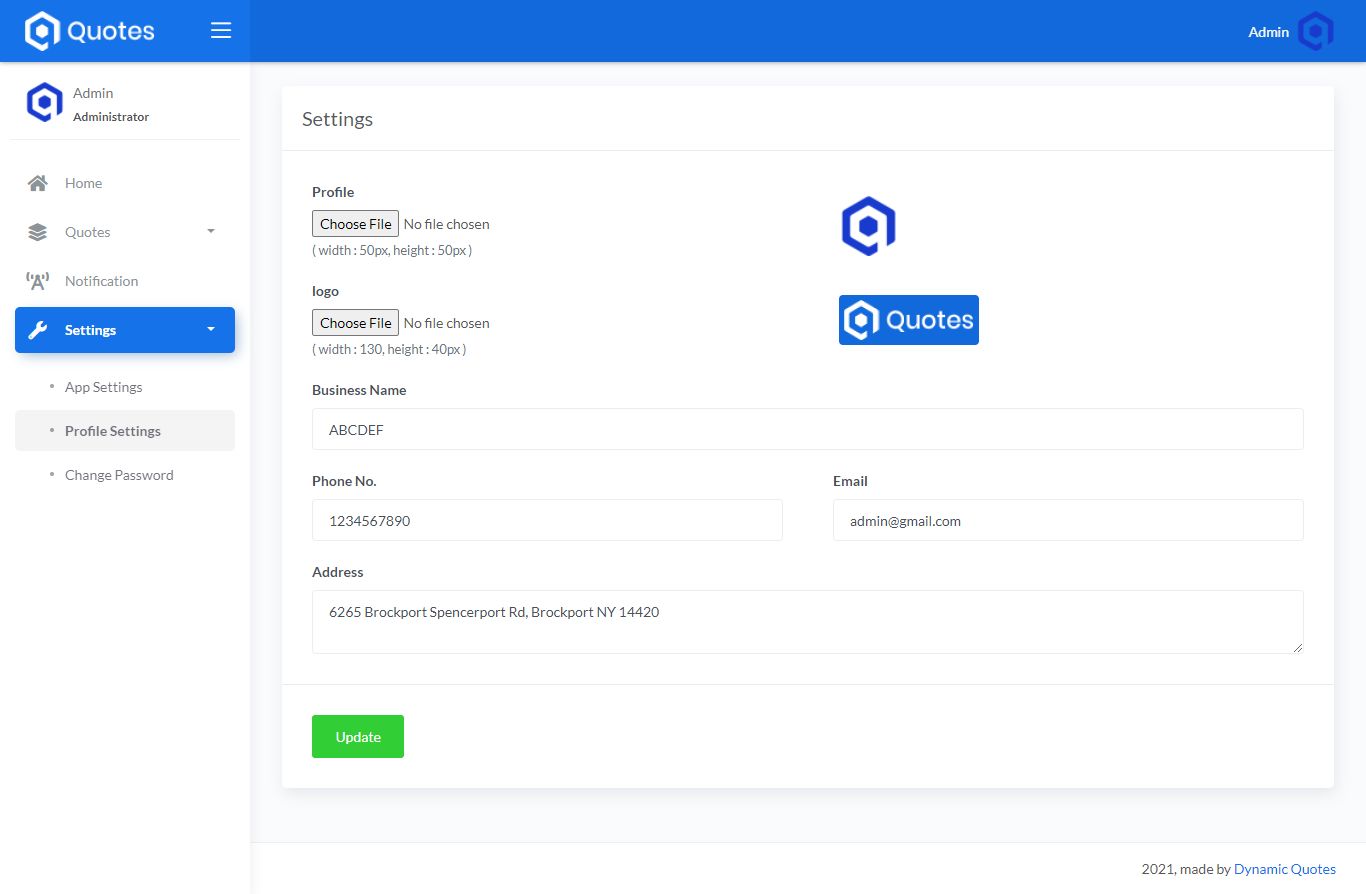Choose a file for logo upload
Image resolution: width=1366 pixels, height=894 pixels.
pyautogui.click(x=355, y=323)
